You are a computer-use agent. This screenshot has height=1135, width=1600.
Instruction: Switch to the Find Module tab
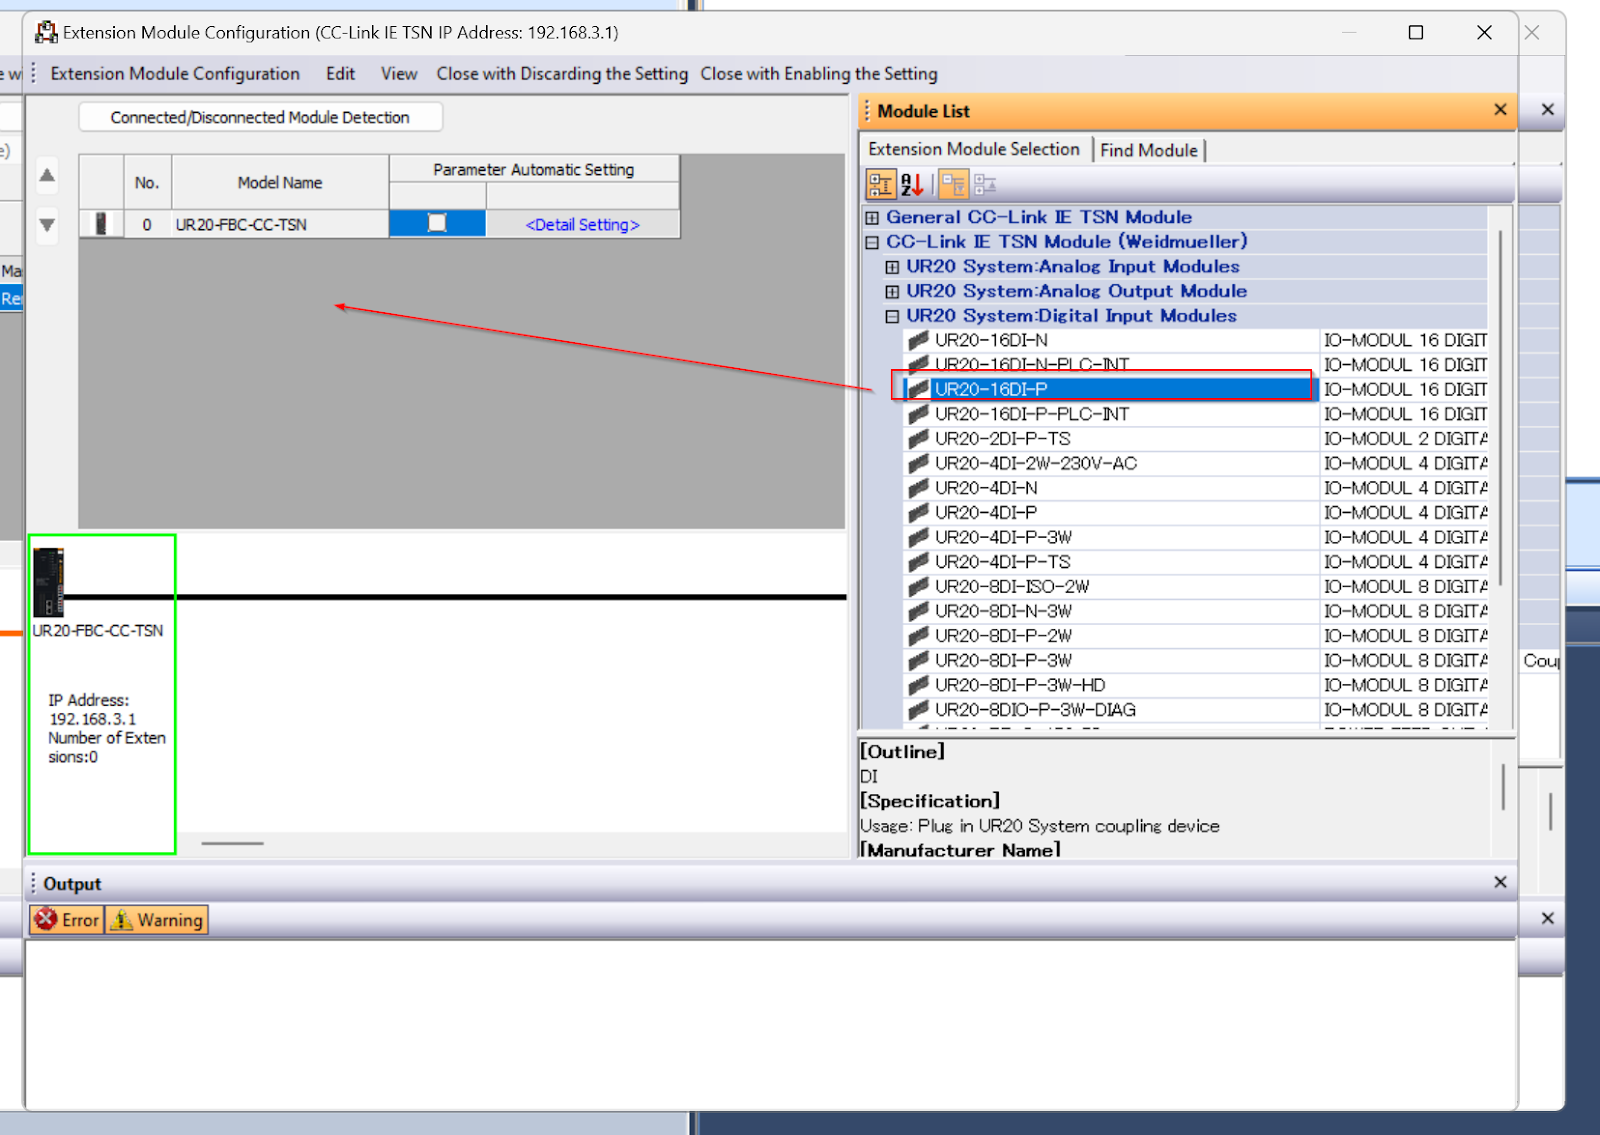(x=1149, y=150)
